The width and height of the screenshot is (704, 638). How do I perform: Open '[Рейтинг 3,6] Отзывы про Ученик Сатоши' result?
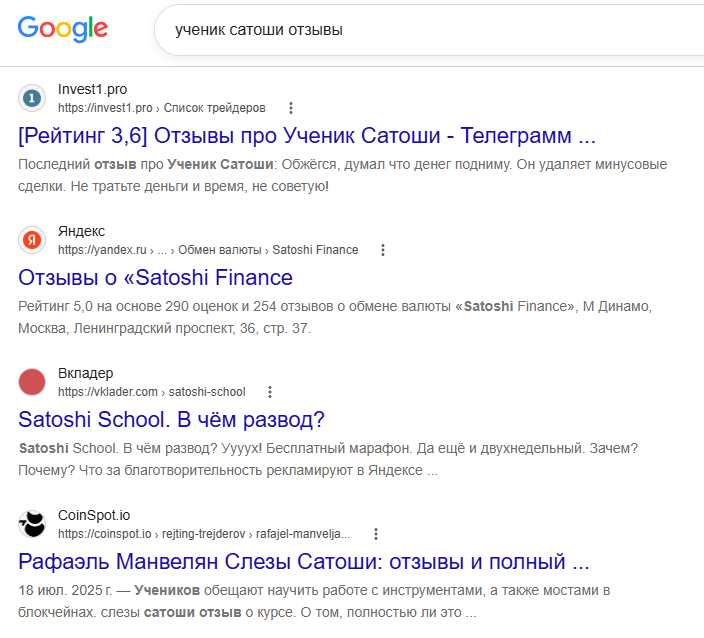point(307,136)
